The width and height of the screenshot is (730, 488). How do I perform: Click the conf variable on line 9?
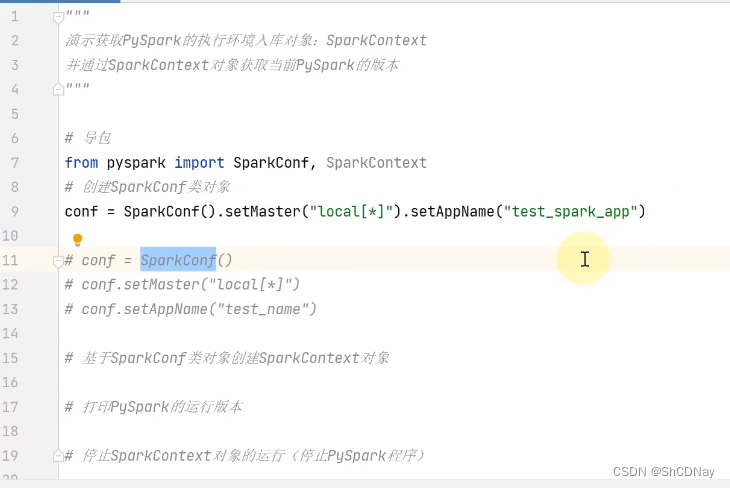pos(81,211)
